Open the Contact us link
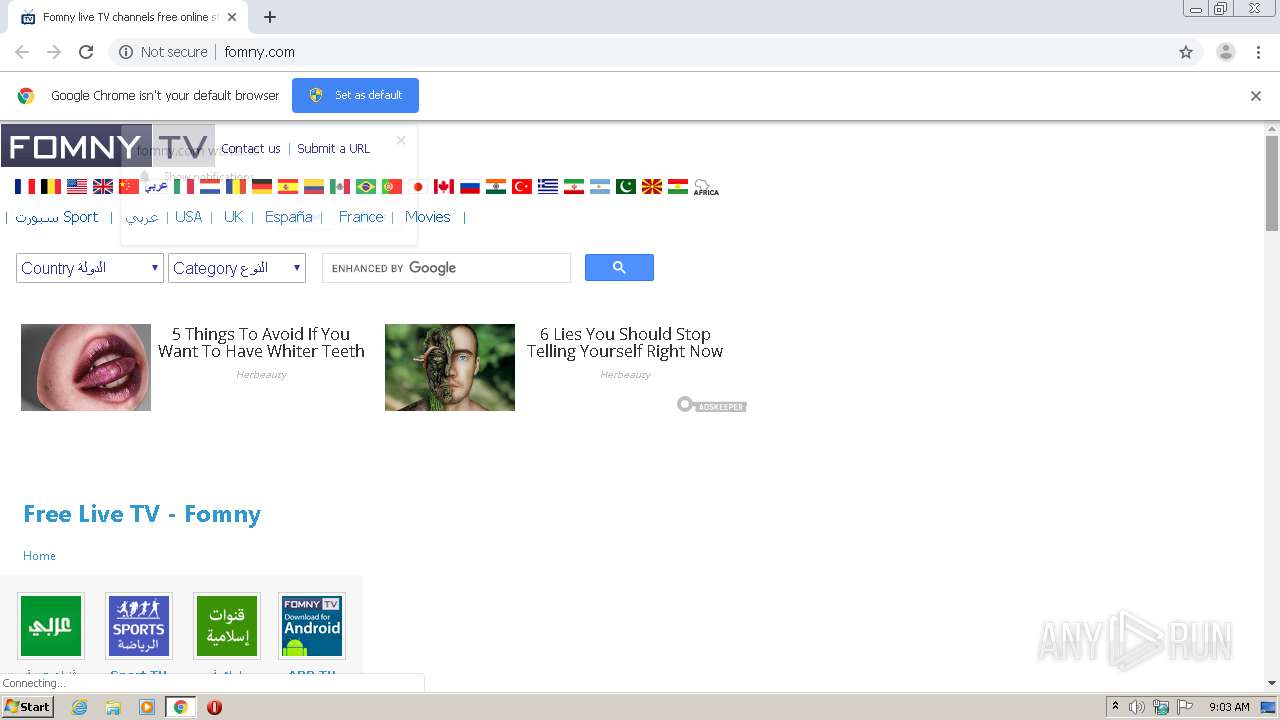Screen dimensions: 1280x720 click(x=251, y=148)
